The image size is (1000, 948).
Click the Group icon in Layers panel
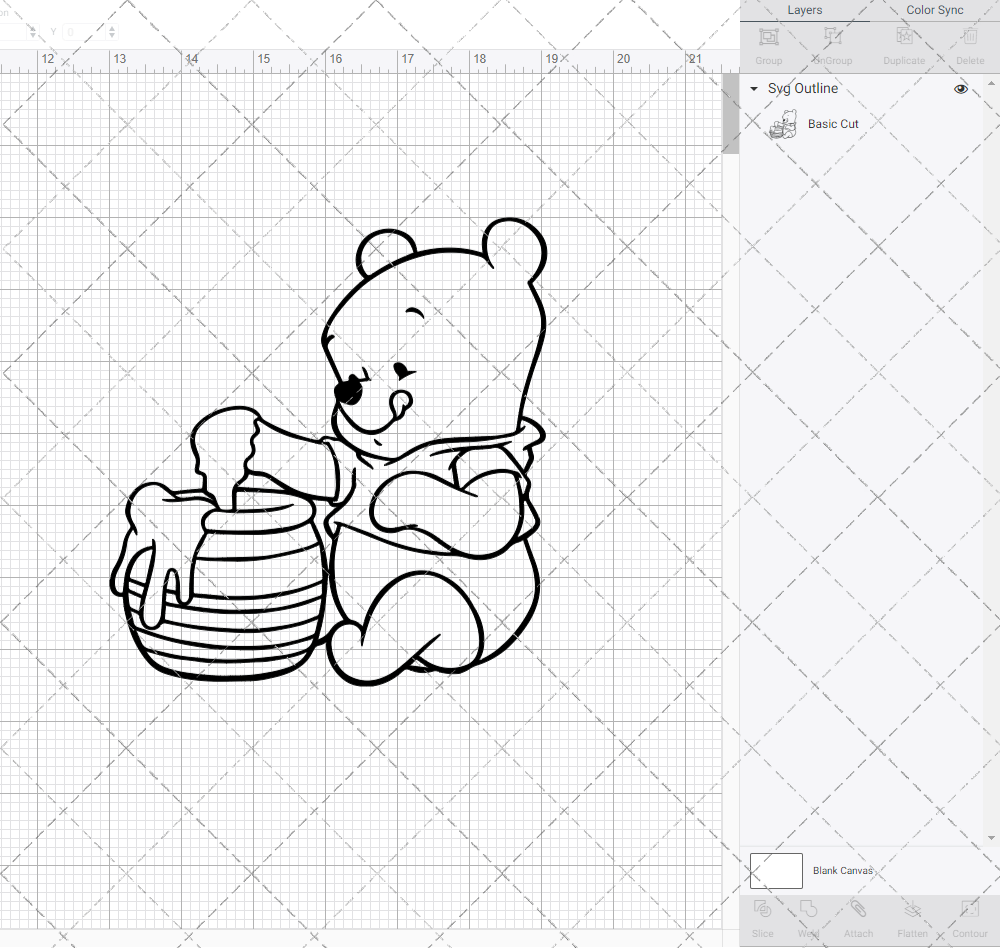pos(768,37)
